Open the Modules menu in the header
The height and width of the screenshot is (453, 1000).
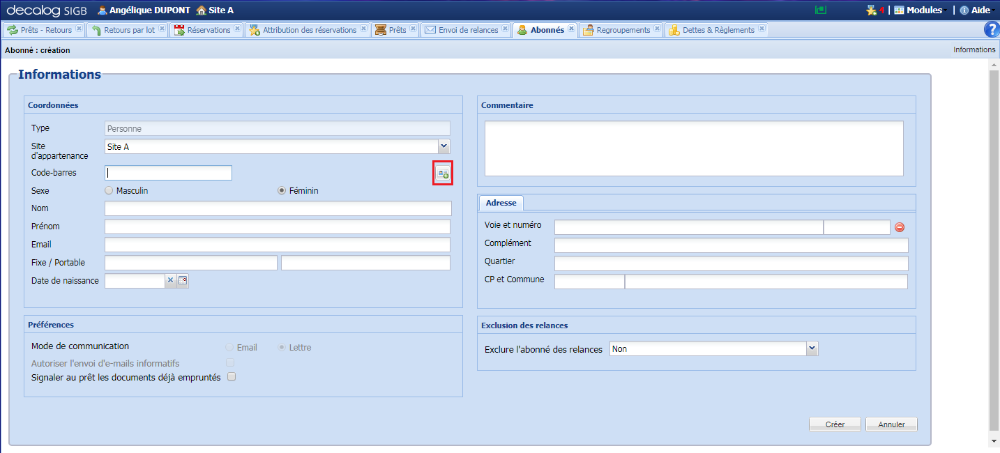click(917, 9)
